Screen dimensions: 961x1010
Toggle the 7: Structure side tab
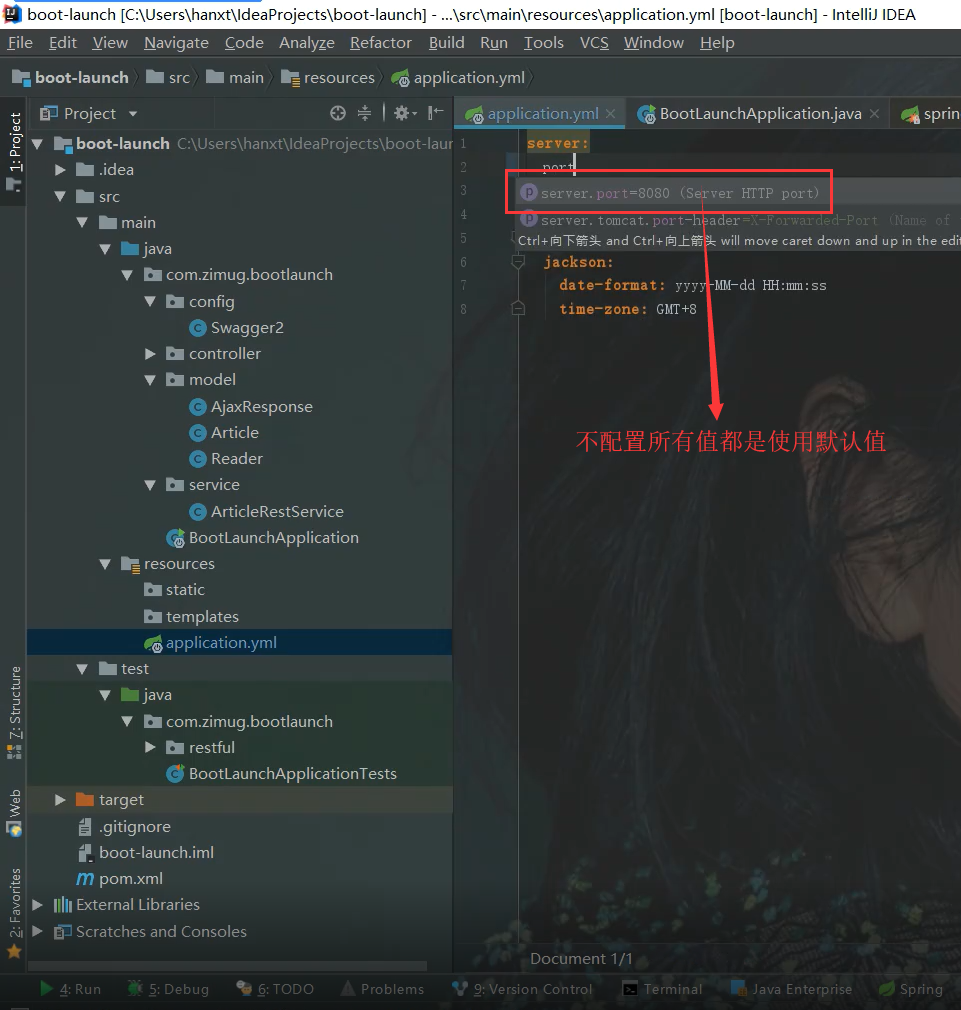[x=14, y=712]
